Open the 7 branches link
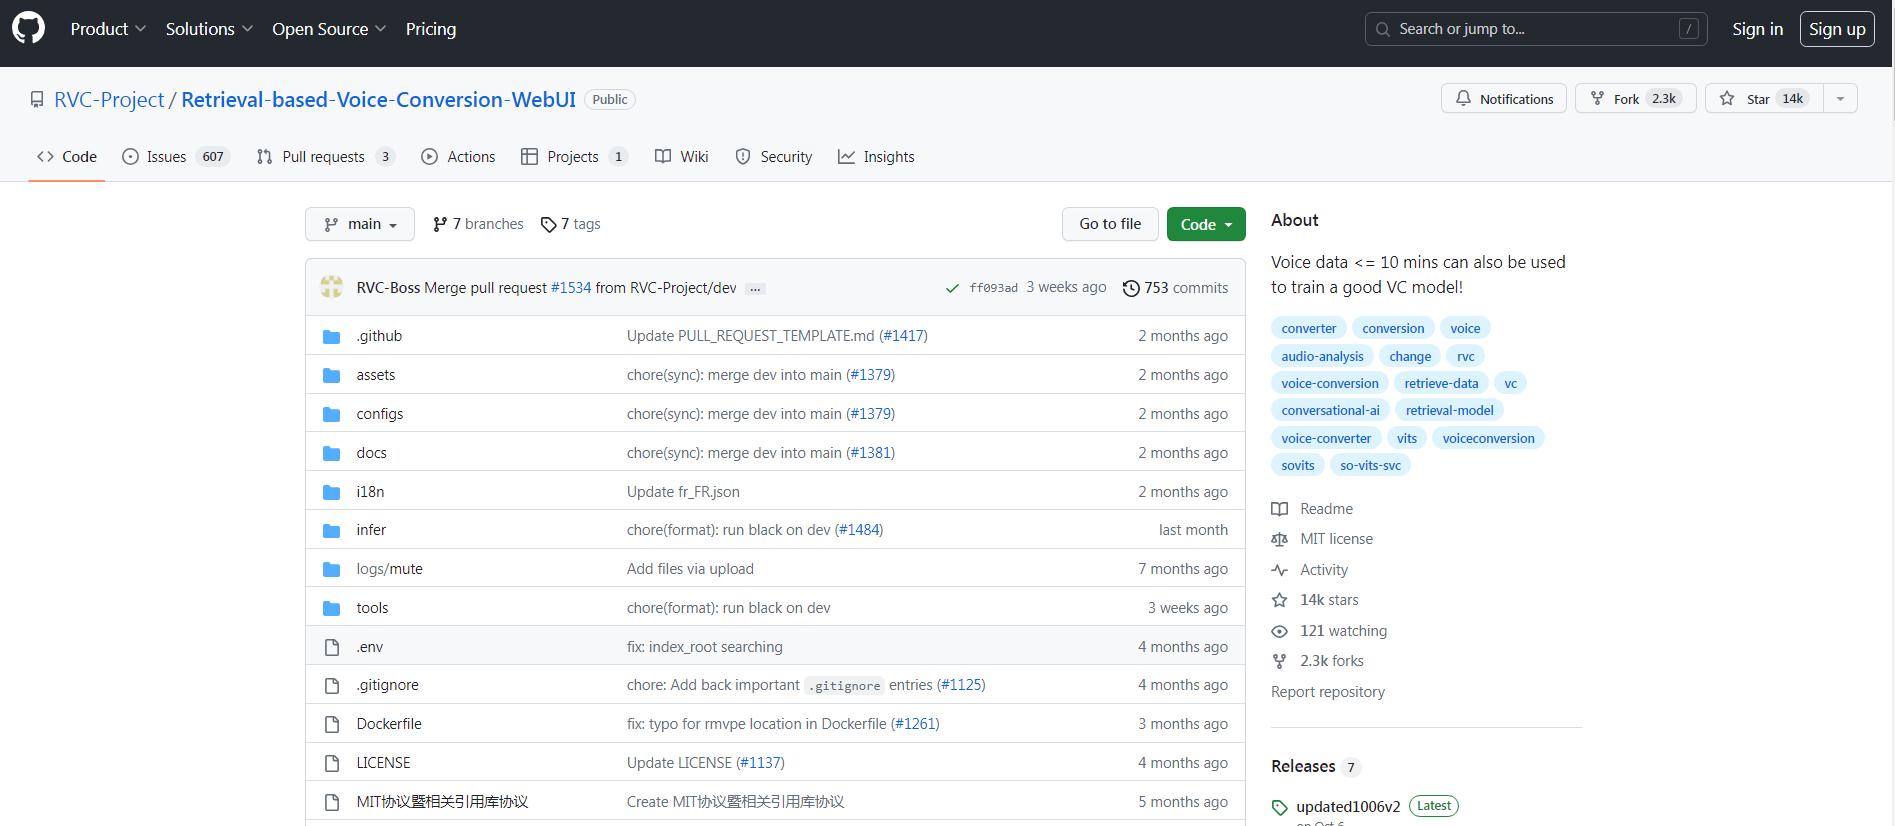Viewport: 1895px width, 826px height. (x=478, y=224)
